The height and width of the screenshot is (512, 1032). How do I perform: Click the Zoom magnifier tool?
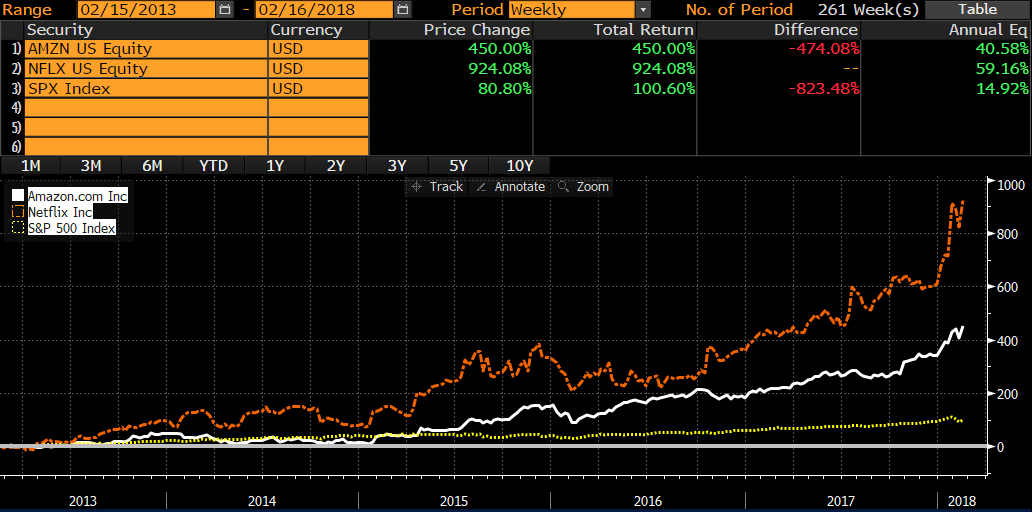tap(583, 187)
